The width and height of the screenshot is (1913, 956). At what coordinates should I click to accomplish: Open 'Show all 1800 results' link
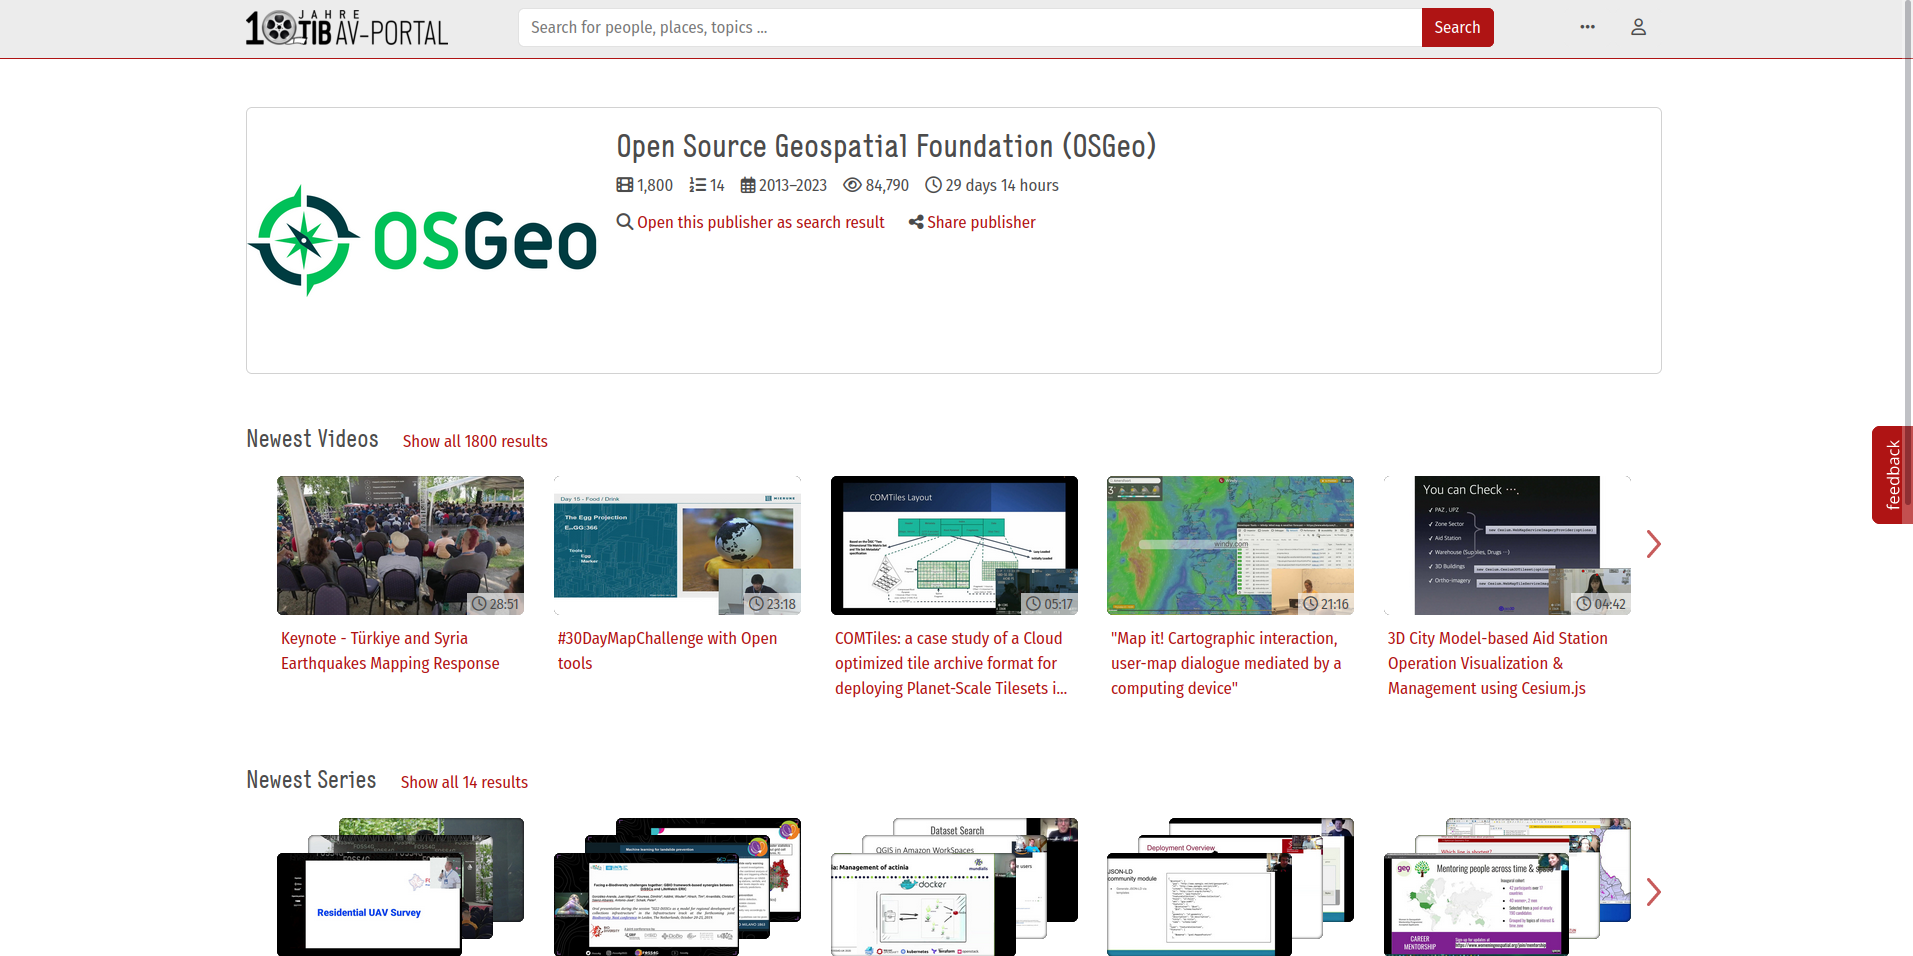coord(474,441)
